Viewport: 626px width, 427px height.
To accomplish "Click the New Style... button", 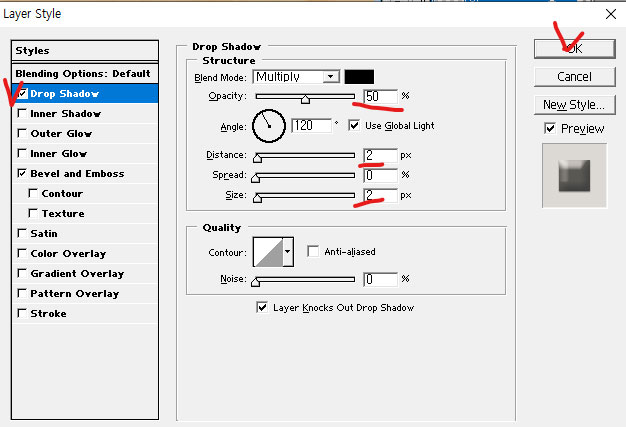I will [574, 105].
